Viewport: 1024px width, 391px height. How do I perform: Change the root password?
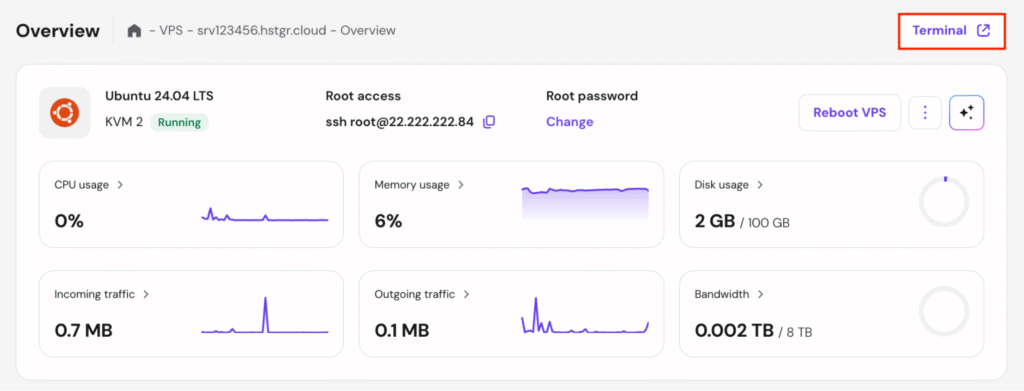click(569, 122)
